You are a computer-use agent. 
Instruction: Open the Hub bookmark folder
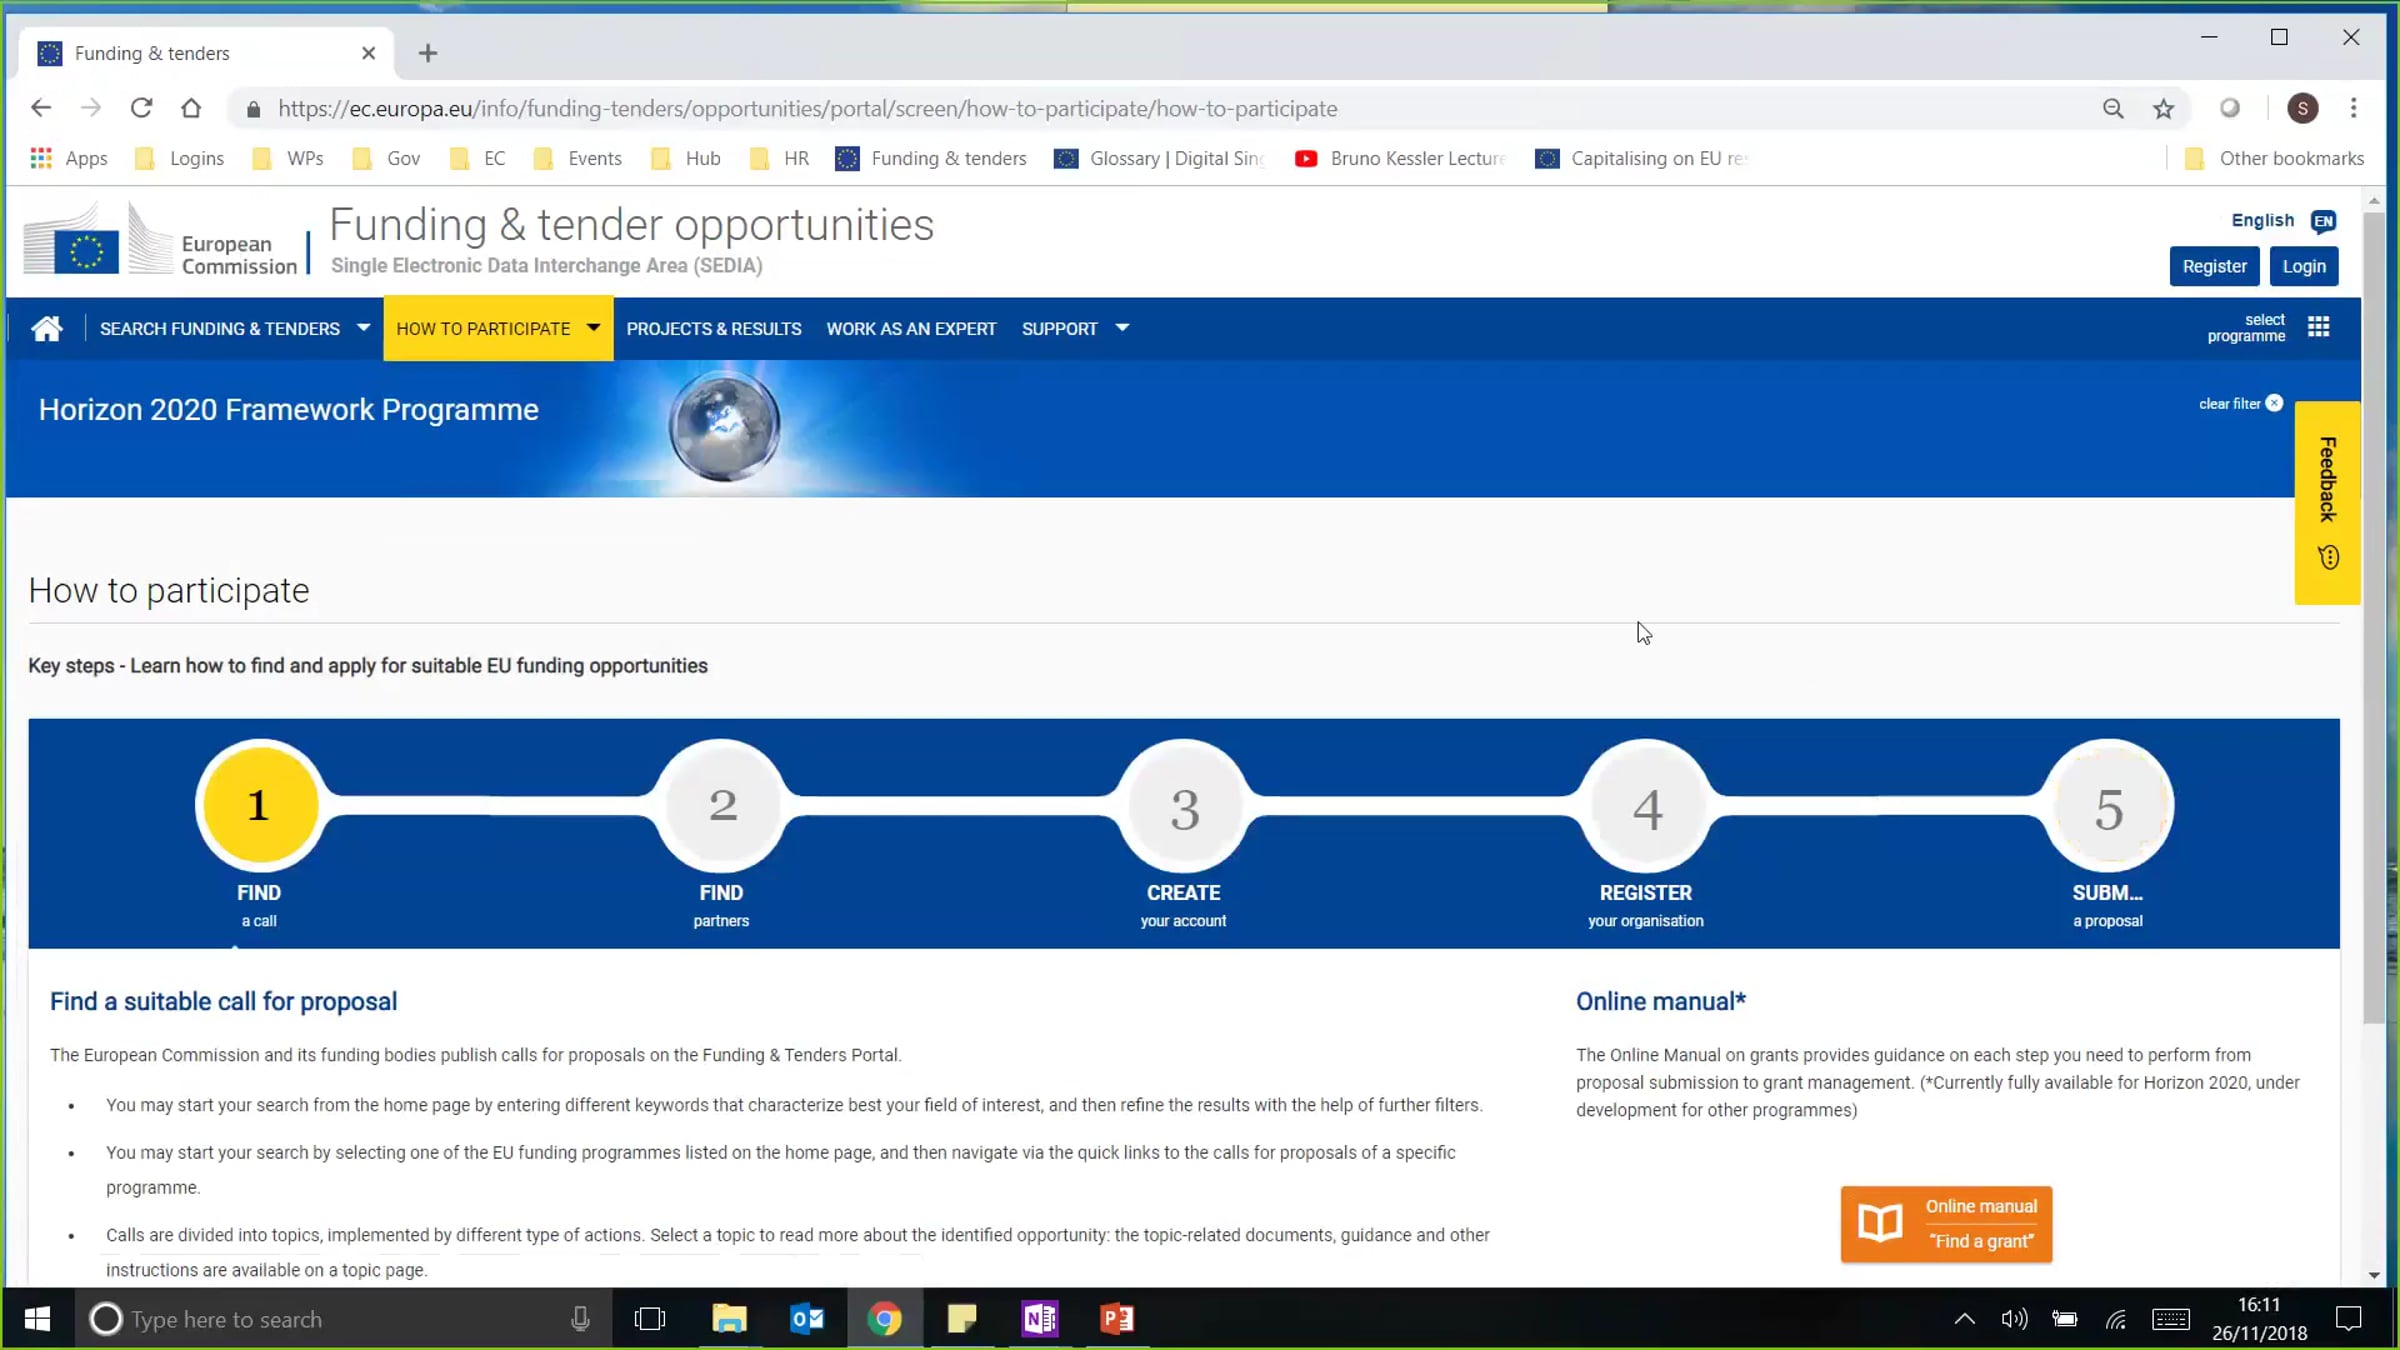686,158
